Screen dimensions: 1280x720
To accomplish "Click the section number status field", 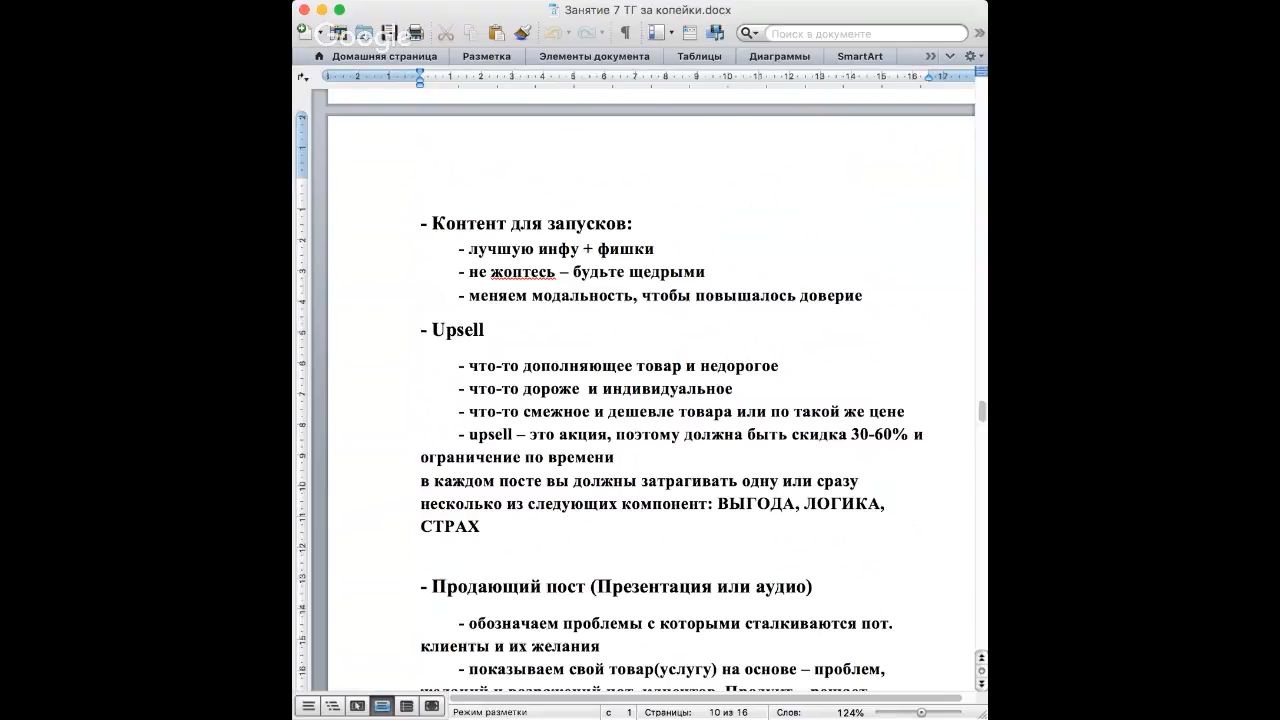I will pos(619,713).
